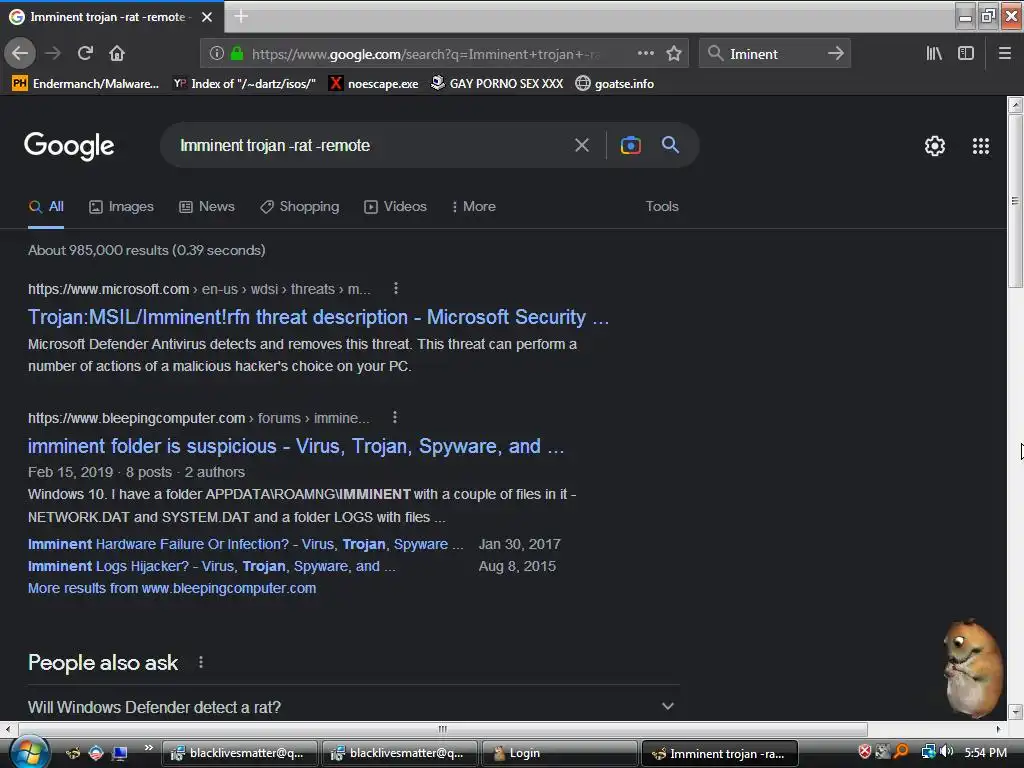Switch to the Login taskbar window

(559, 753)
